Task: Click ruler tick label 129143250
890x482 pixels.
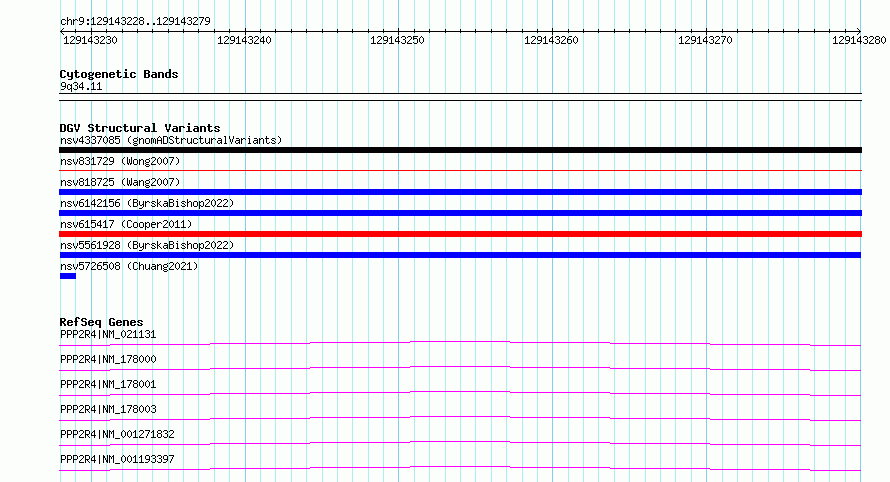Action: pyautogui.click(x=397, y=40)
